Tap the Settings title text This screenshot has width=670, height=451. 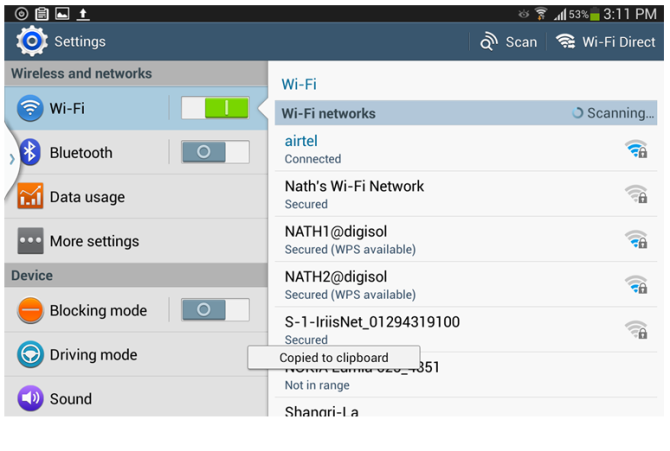pyautogui.click(x=79, y=41)
